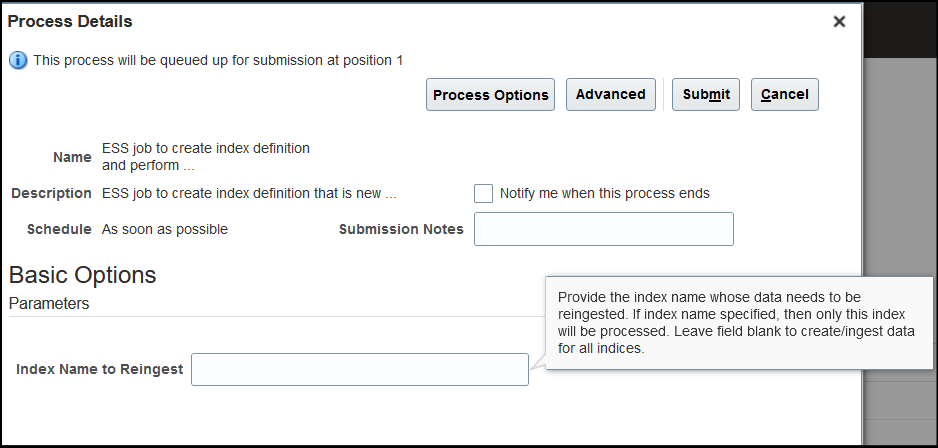938x448 pixels.
Task: Click the Index Name to Reingest label
Action: click(99, 369)
